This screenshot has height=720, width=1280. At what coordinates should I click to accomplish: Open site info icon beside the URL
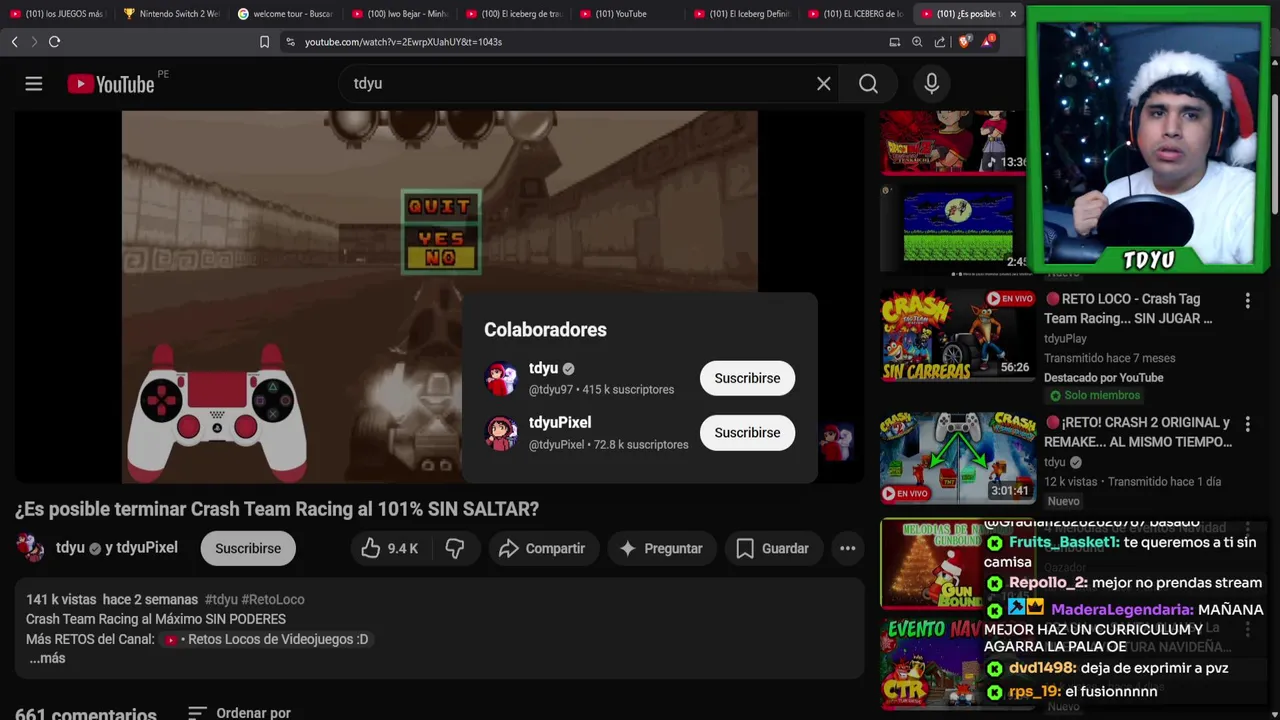(x=291, y=42)
